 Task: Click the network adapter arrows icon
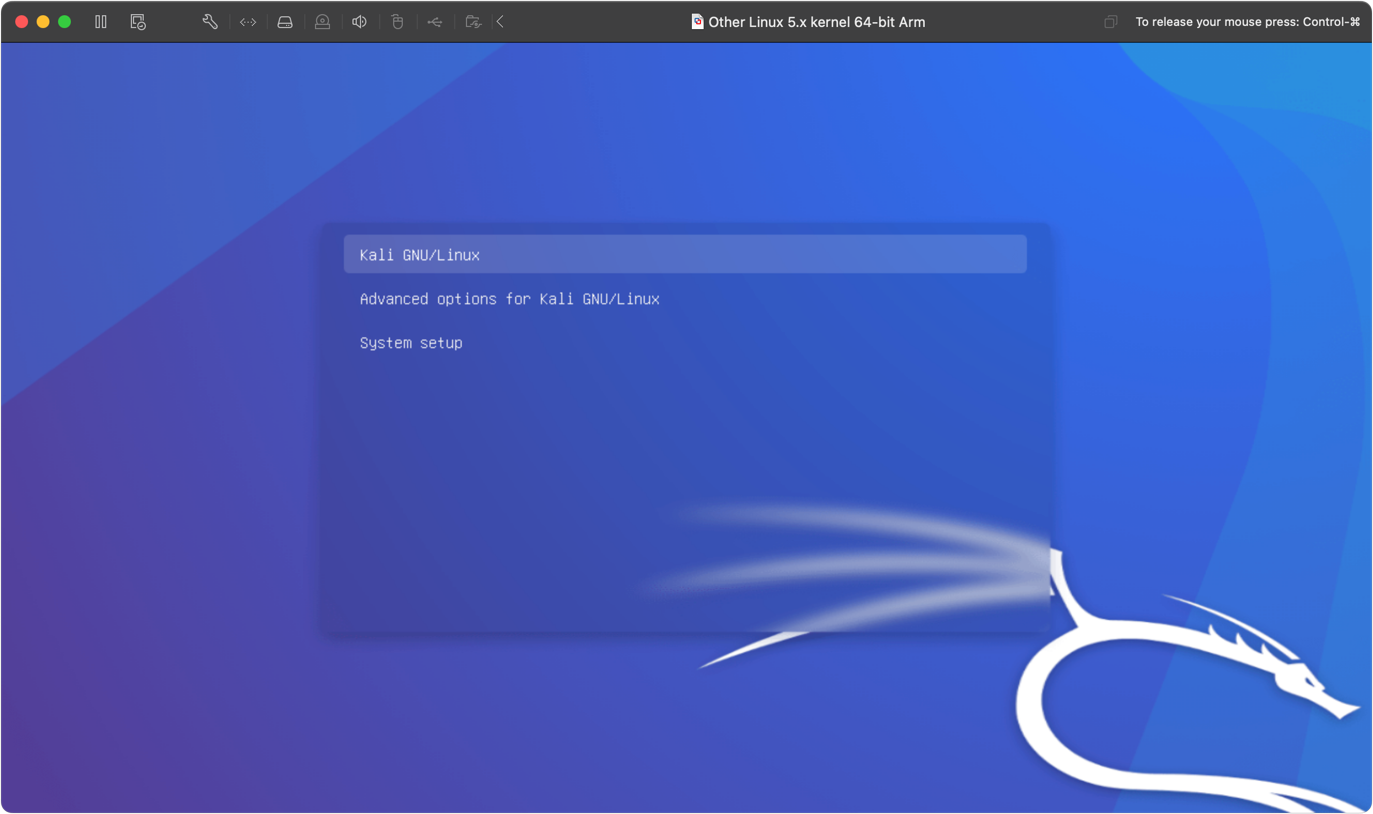pyautogui.click(x=248, y=22)
